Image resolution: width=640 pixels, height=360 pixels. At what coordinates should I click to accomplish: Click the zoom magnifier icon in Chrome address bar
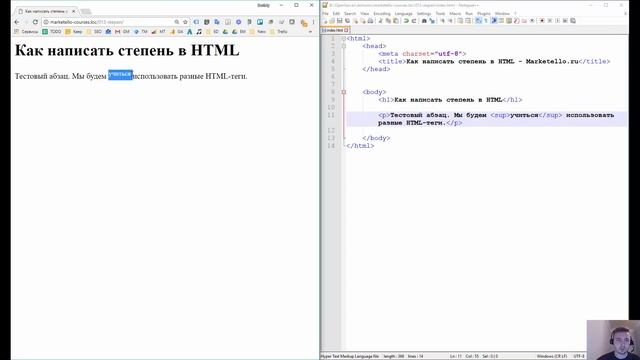(176, 22)
